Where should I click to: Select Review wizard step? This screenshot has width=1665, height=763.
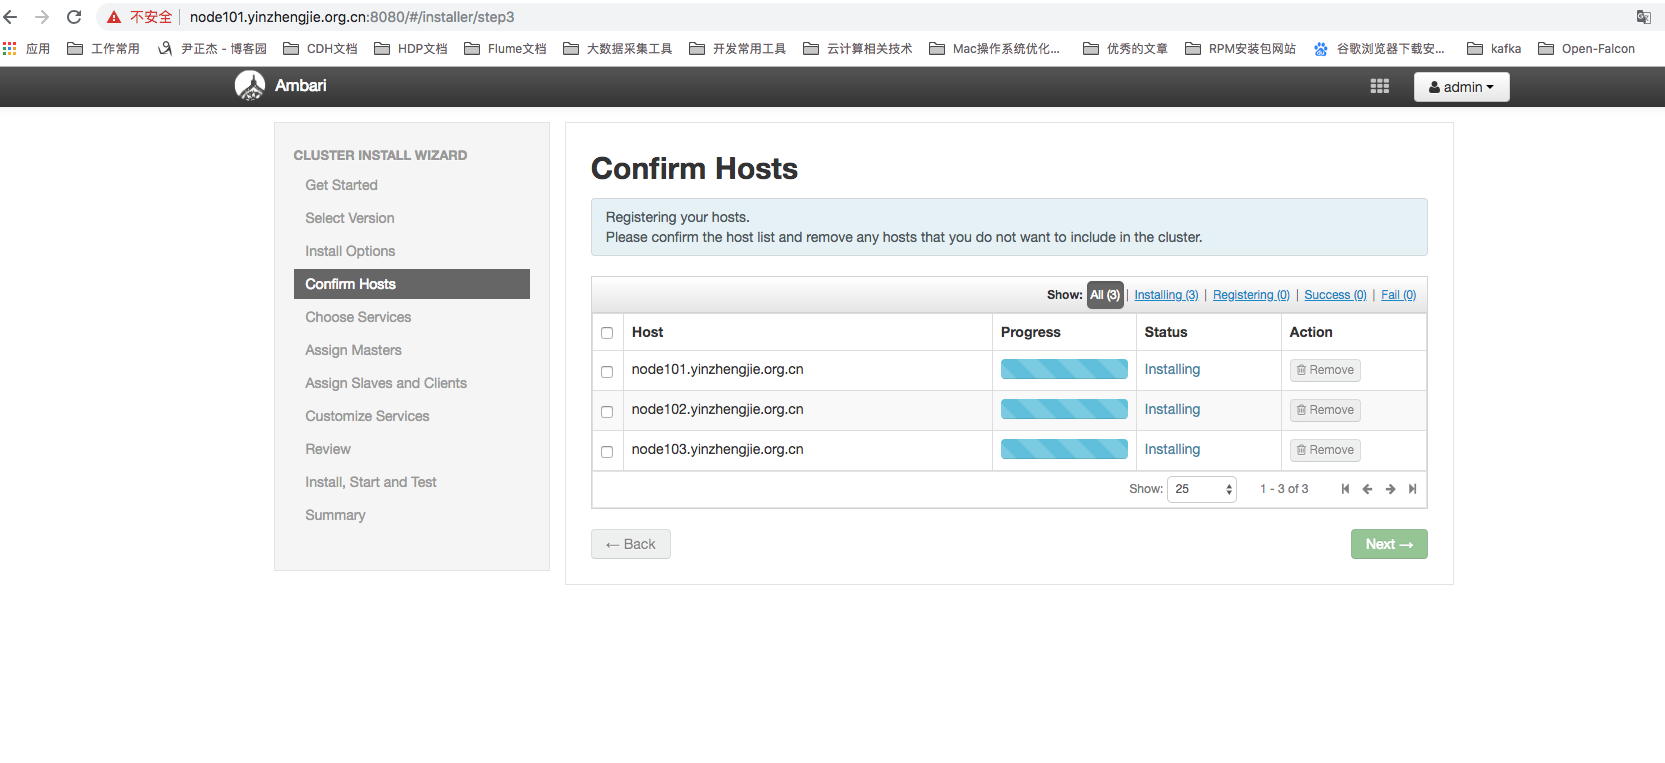328,449
